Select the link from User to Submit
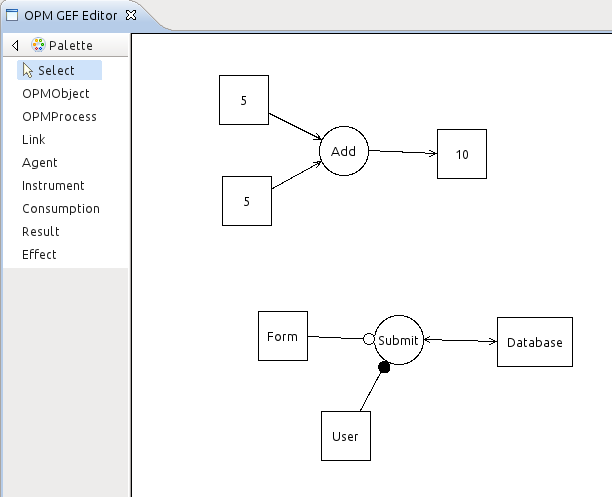 tap(370, 392)
